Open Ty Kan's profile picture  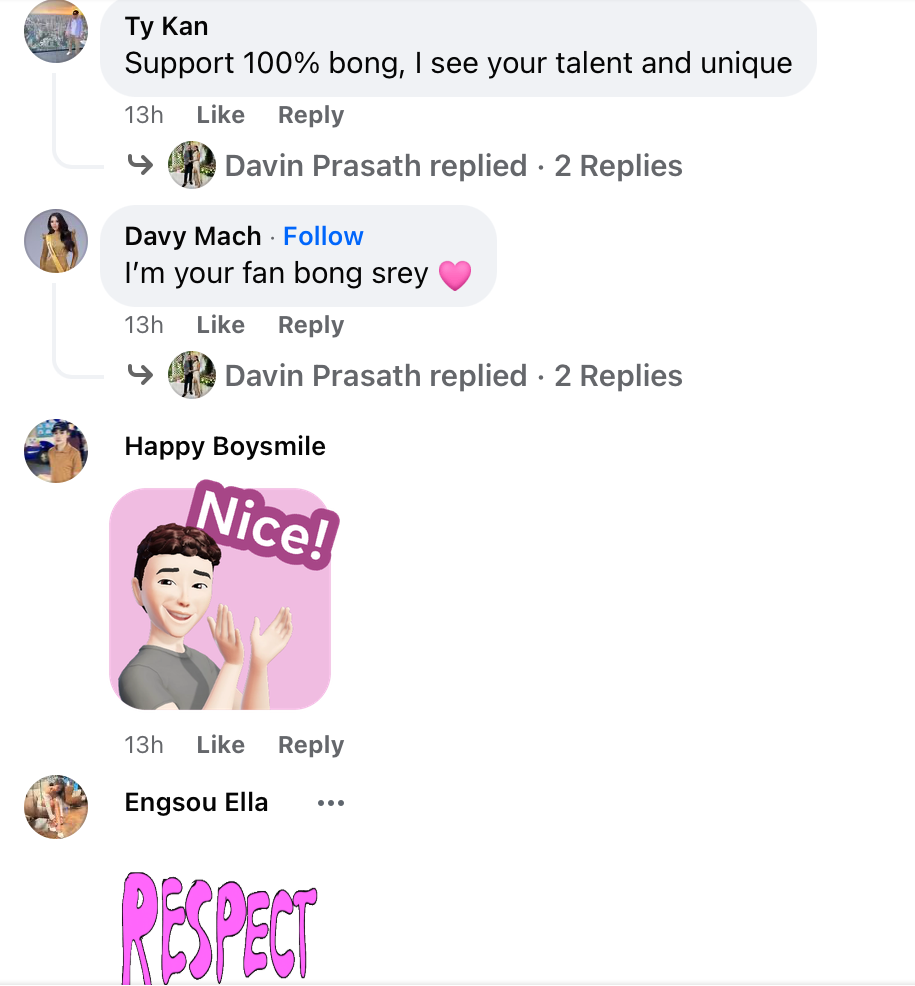pyautogui.click(x=56, y=31)
